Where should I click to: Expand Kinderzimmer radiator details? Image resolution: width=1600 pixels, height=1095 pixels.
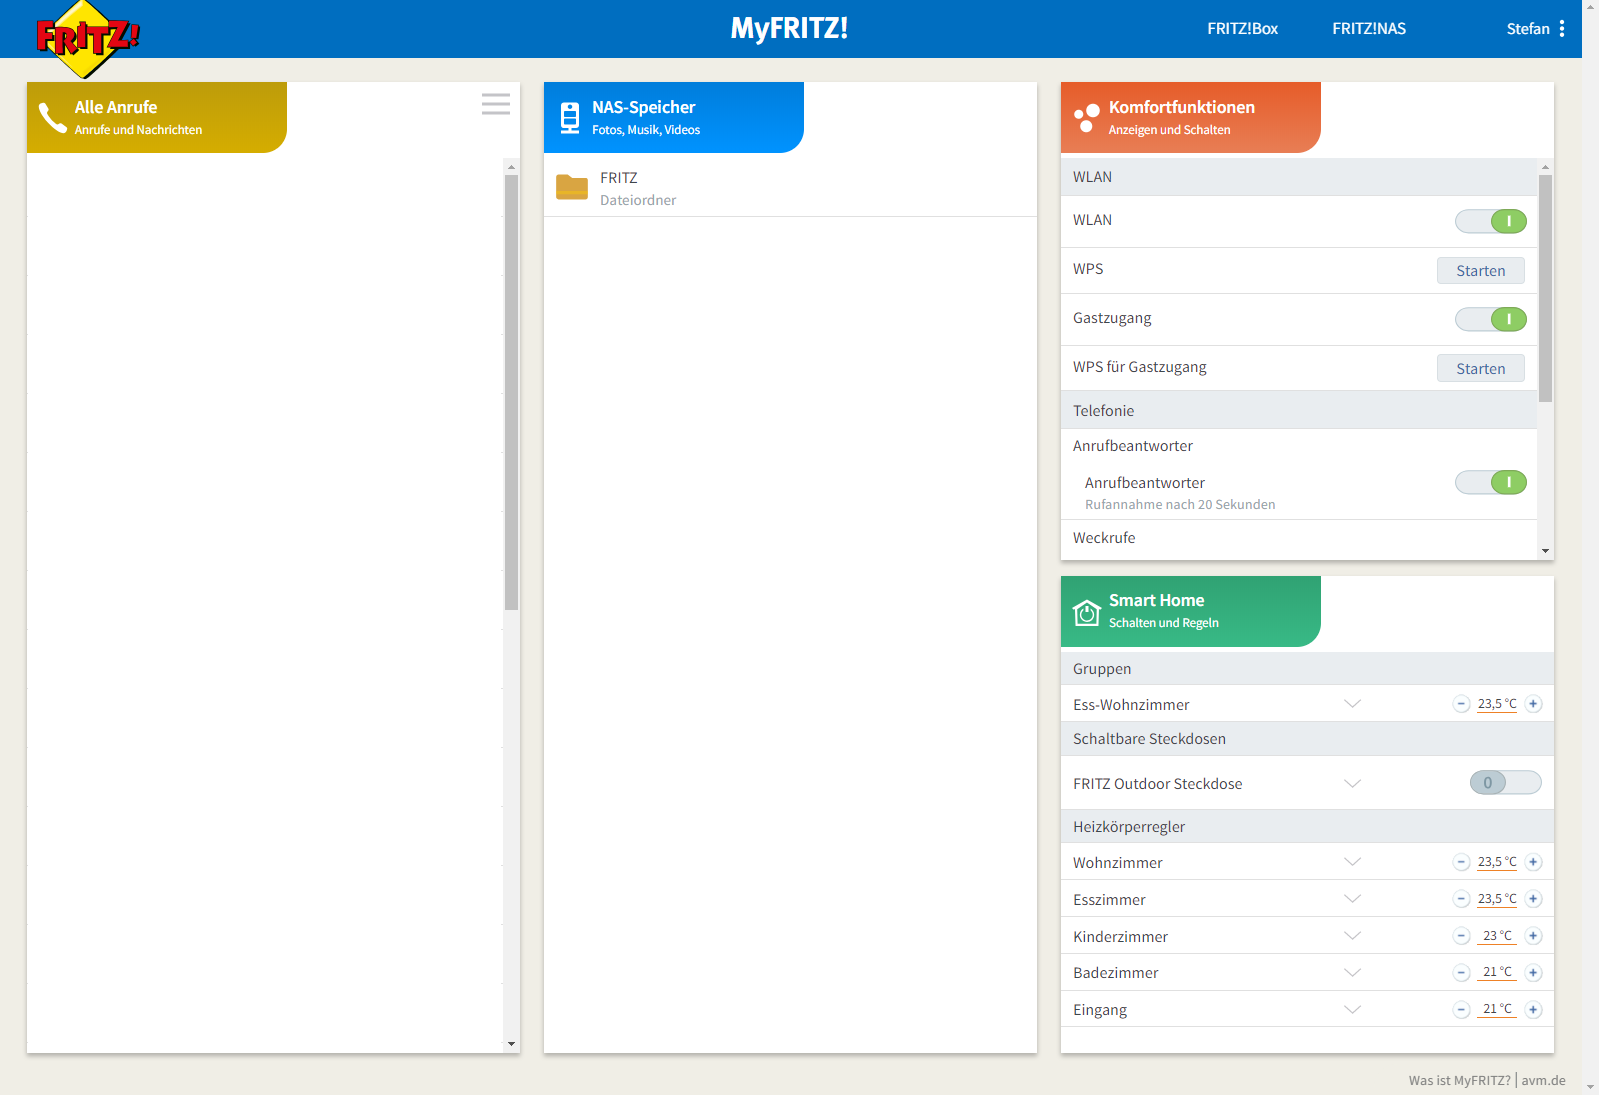[x=1353, y=936]
